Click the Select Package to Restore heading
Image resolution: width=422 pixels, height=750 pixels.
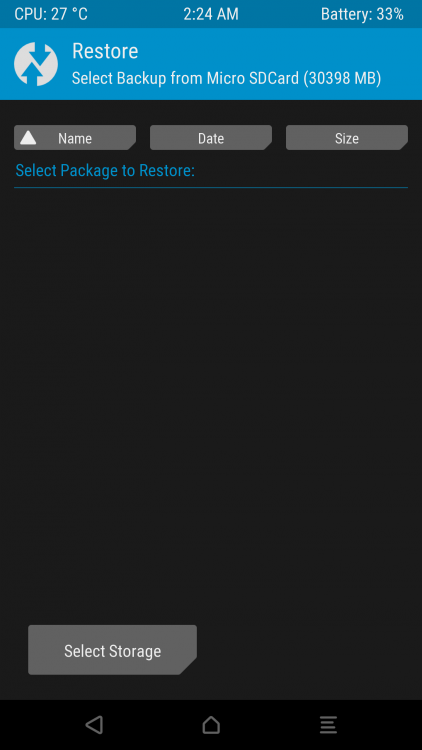click(105, 170)
